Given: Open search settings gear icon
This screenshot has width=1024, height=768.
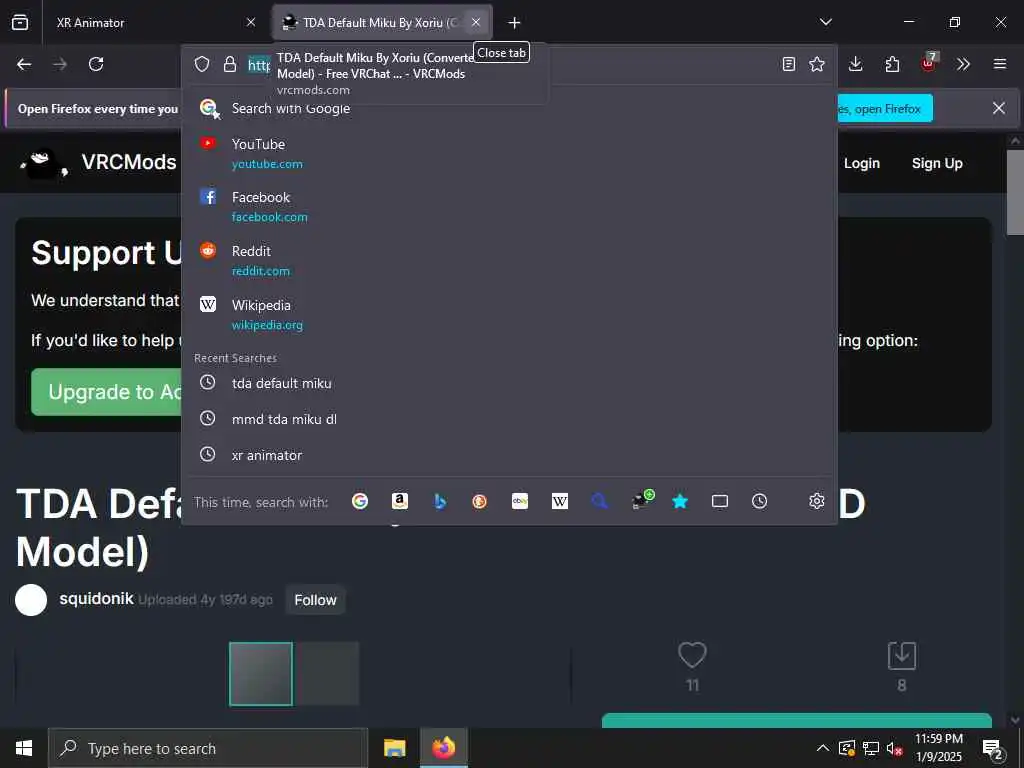Looking at the screenshot, I should pyautogui.click(x=816, y=501).
